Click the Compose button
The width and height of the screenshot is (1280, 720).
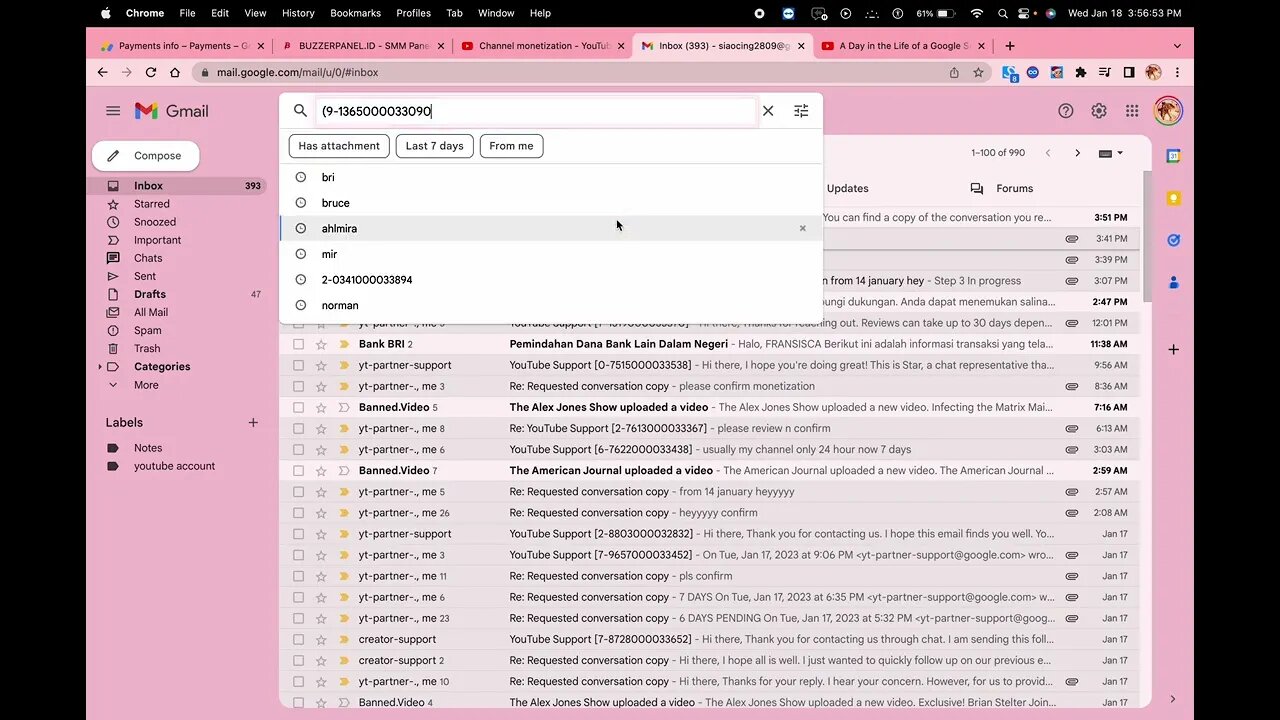click(146, 156)
